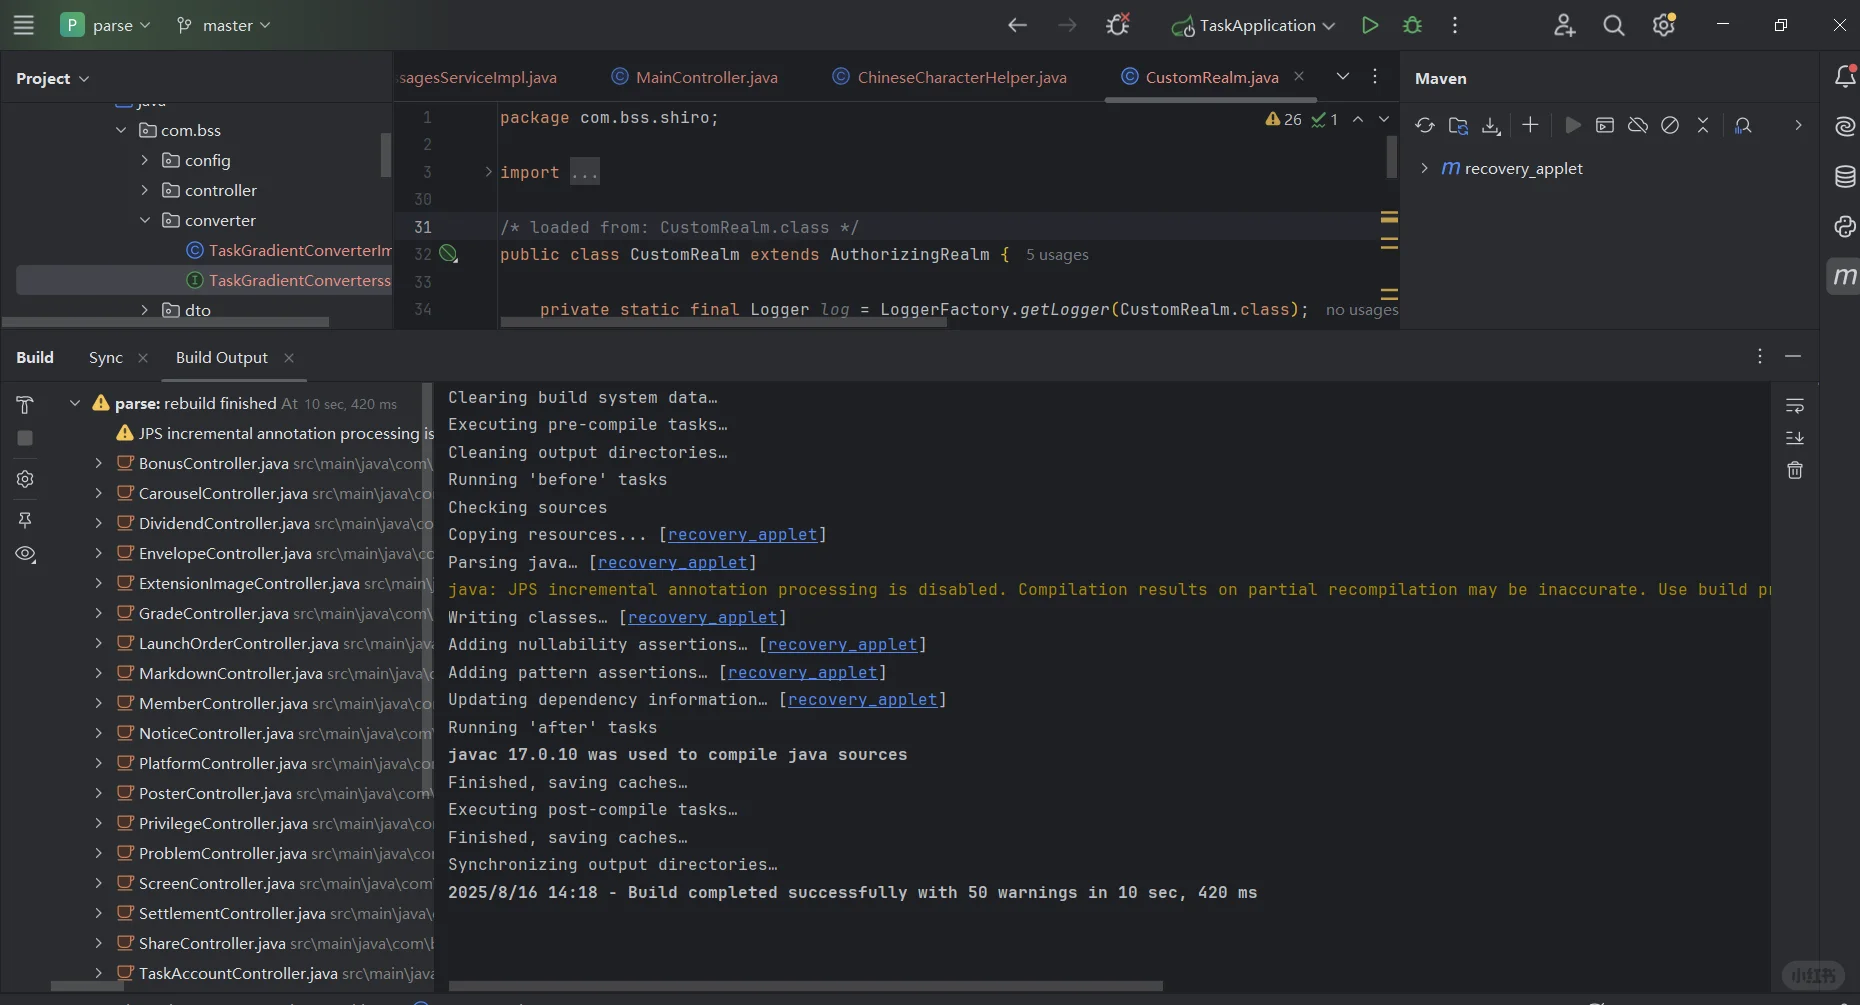
Task: Open Search Everywhere magnifier
Action: click(x=1613, y=26)
